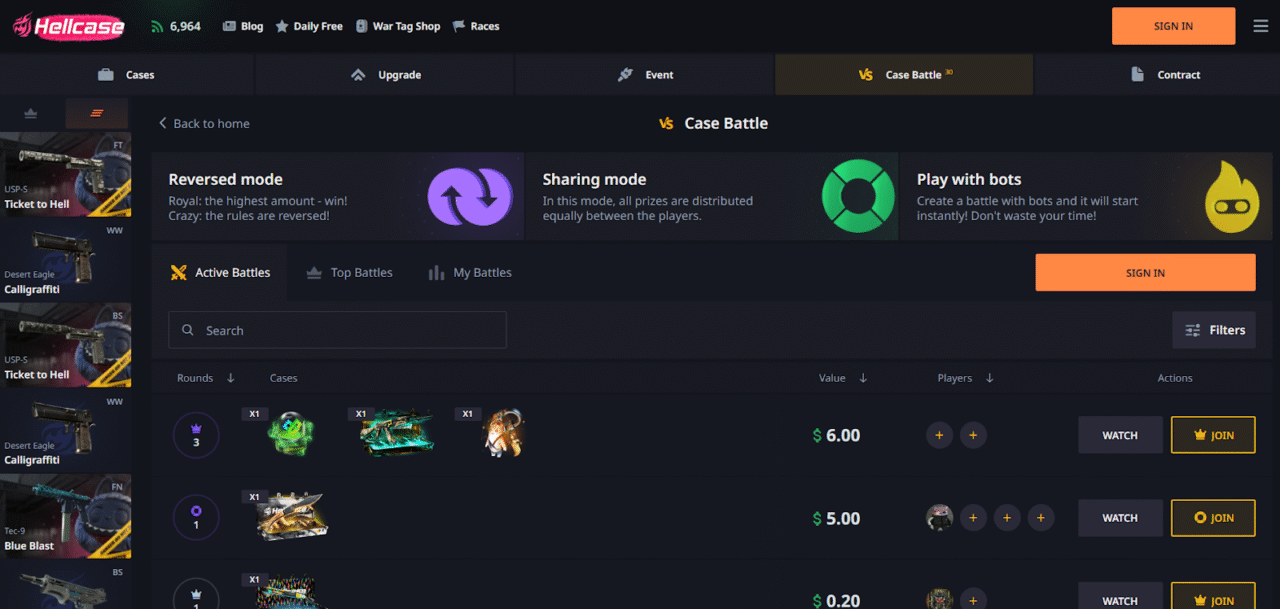Viewport: 1280px width, 609px height.
Task: Open the BS USP-S Ticket to Hell drop
Action: [x=65, y=345]
